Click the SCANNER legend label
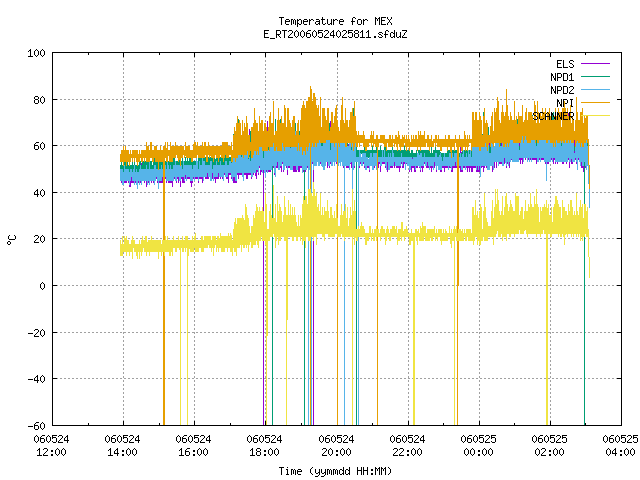This screenshot has width=640, height=480. [x=553, y=116]
